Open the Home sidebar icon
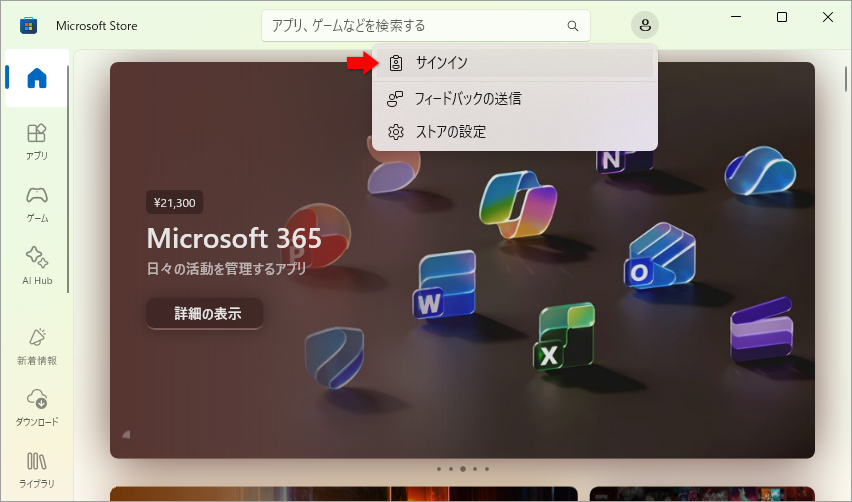 [37, 78]
